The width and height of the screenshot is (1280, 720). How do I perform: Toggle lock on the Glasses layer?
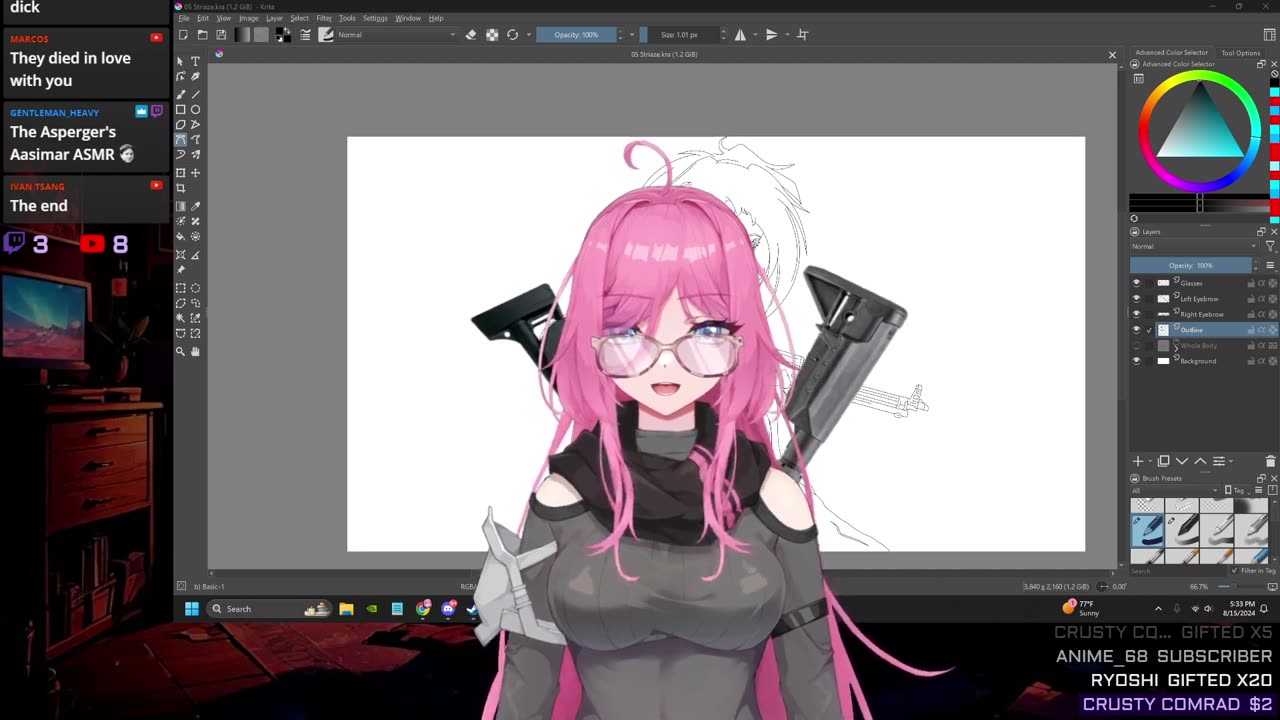[x=1251, y=283]
